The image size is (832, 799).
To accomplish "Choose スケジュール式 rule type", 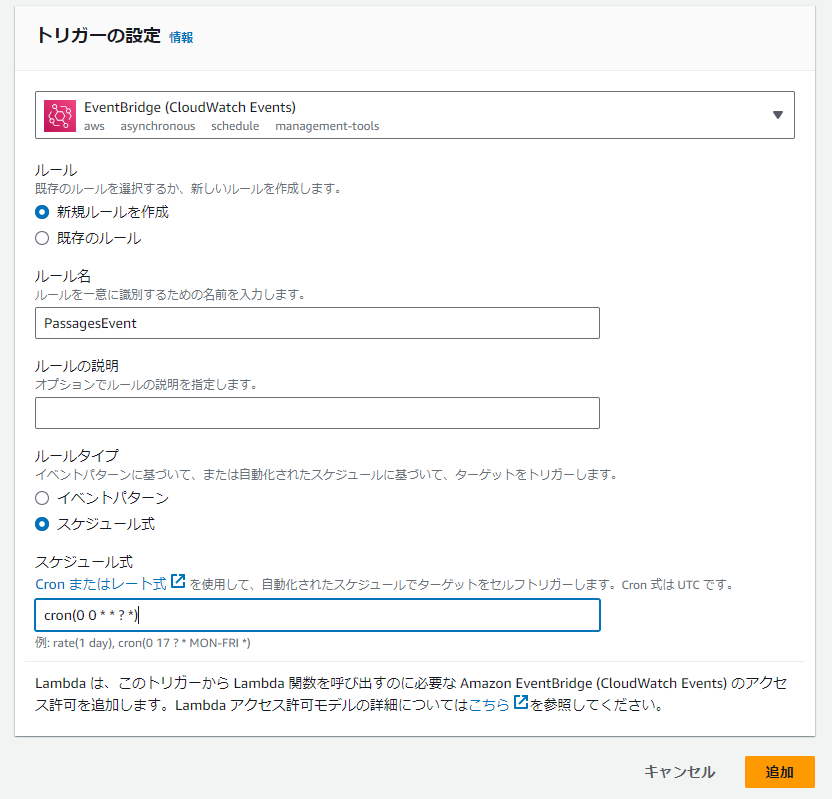I will tap(42, 524).
